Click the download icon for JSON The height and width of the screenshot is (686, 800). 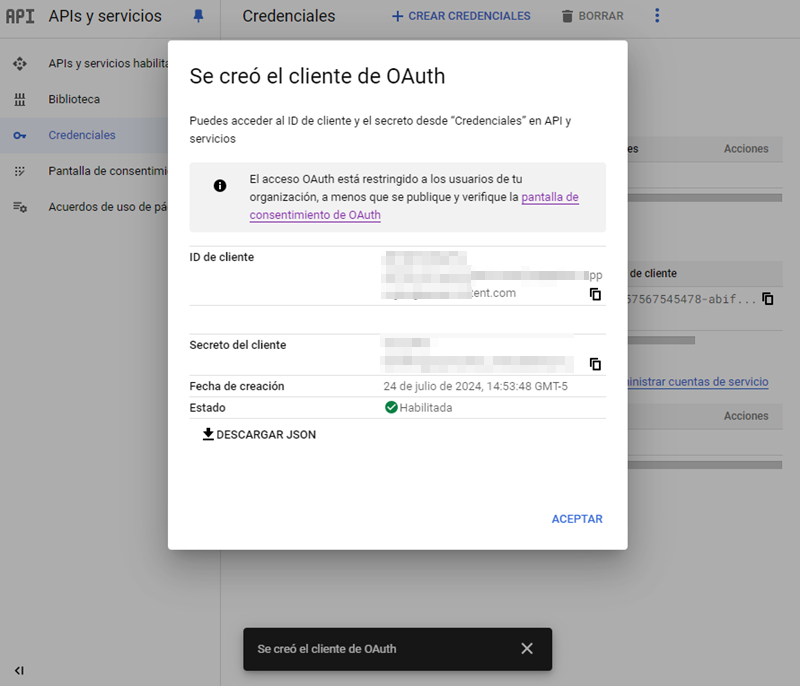point(208,434)
